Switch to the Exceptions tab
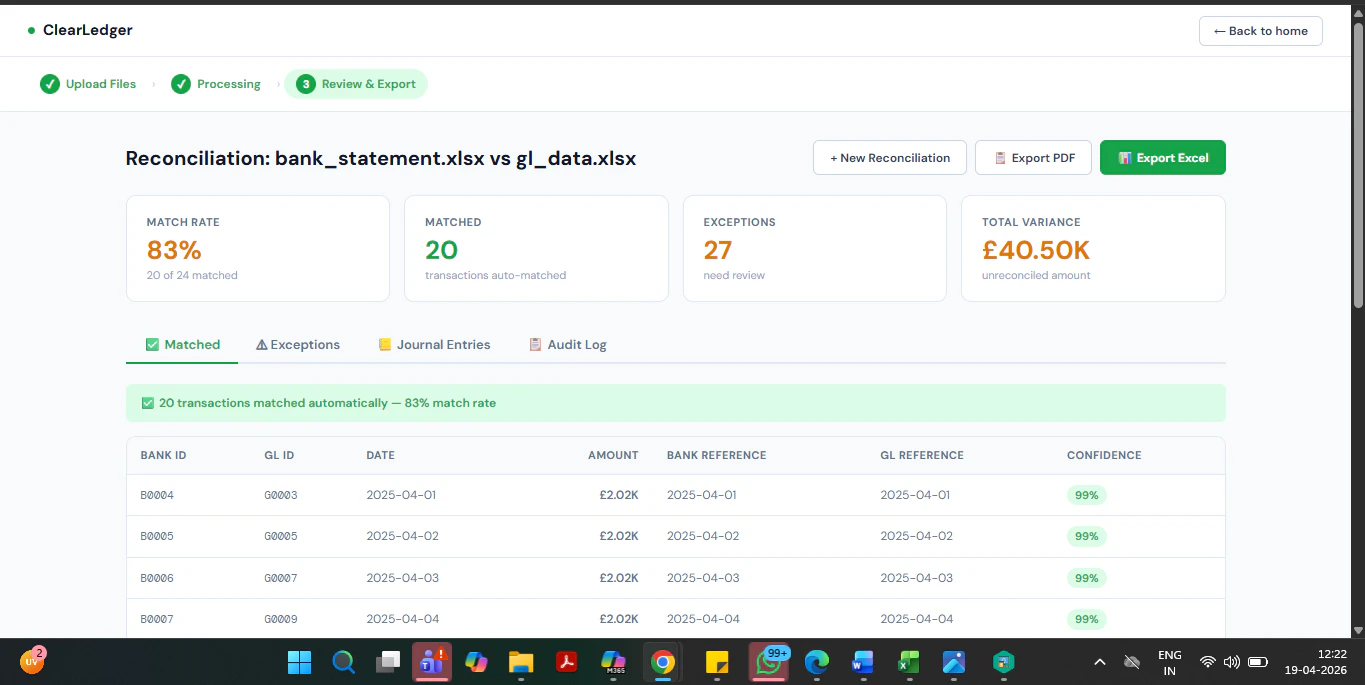 pos(298,344)
